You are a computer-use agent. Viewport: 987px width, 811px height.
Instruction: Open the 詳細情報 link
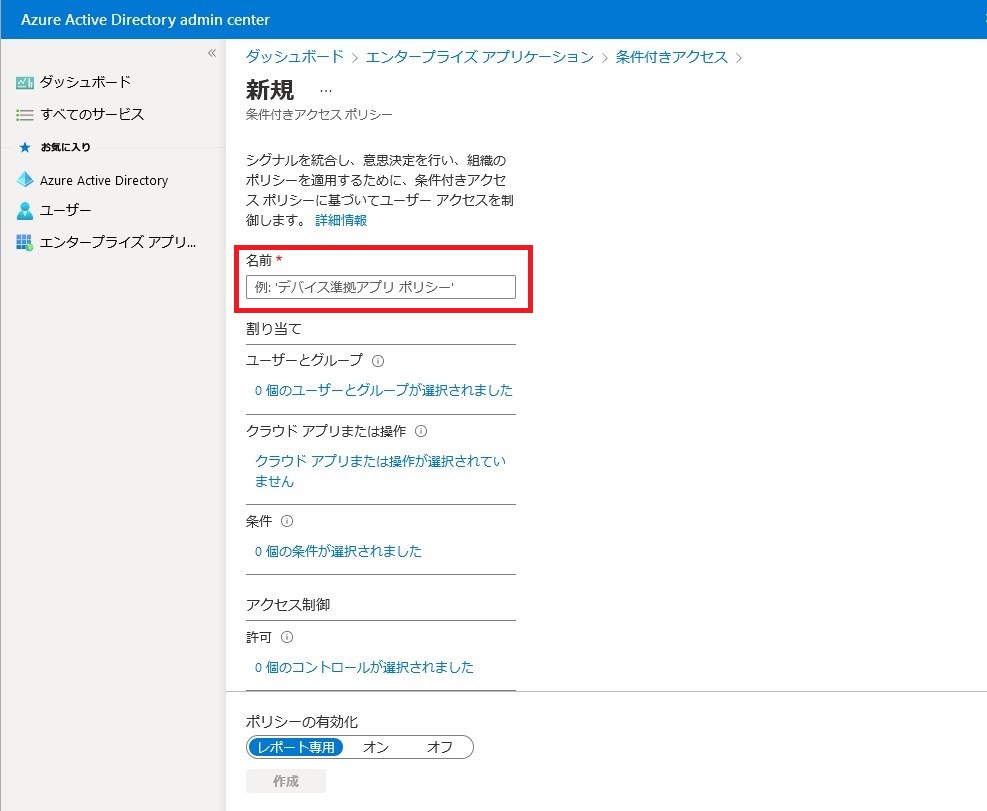341,220
